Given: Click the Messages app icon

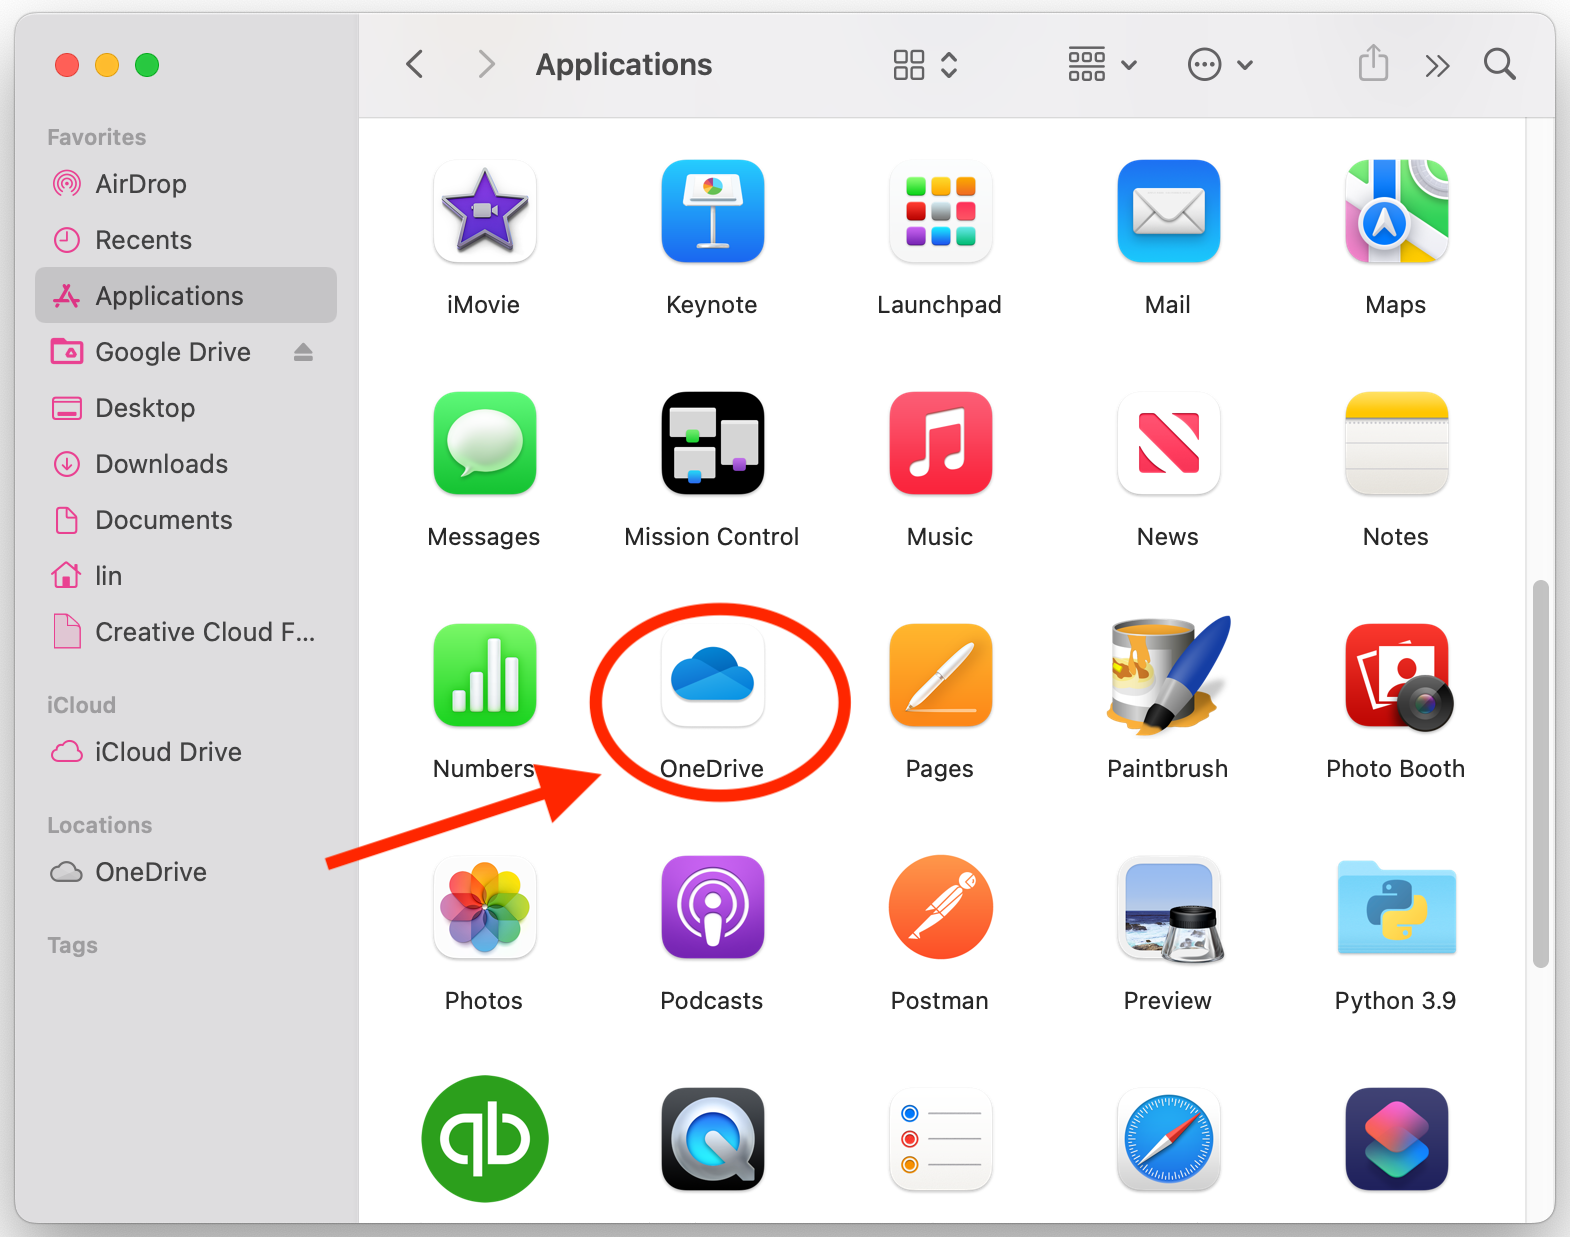Looking at the screenshot, I should pyautogui.click(x=485, y=443).
